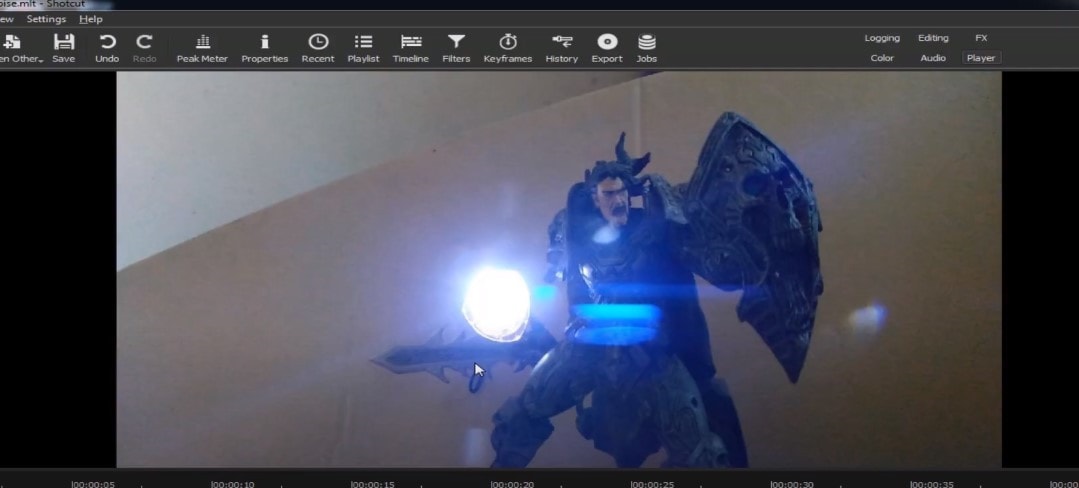The image size is (1079, 488).
Task: Open the Export panel
Action: click(x=607, y=49)
